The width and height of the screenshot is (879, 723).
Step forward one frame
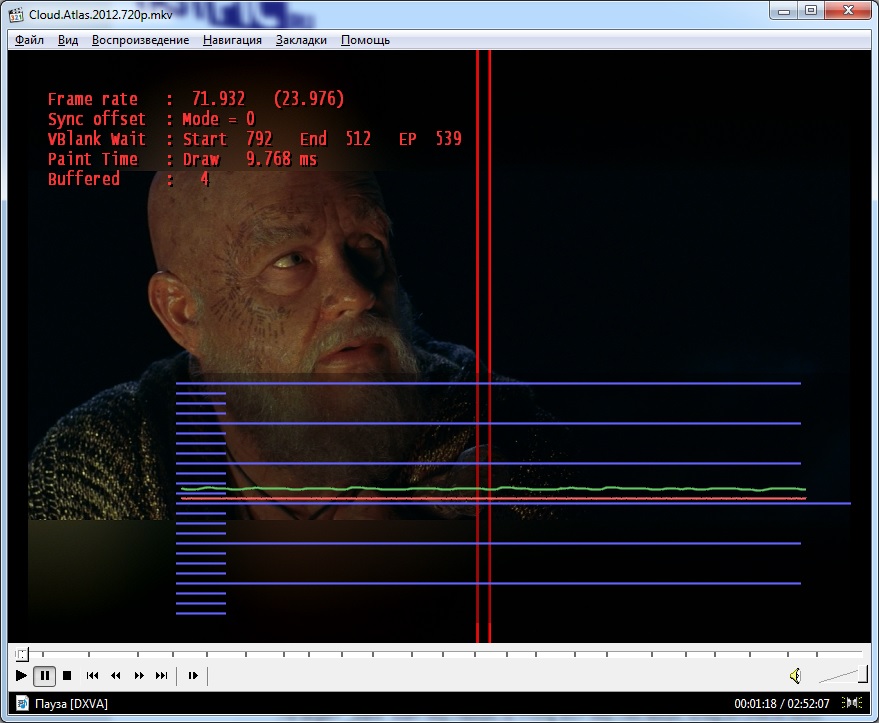[x=193, y=676]
